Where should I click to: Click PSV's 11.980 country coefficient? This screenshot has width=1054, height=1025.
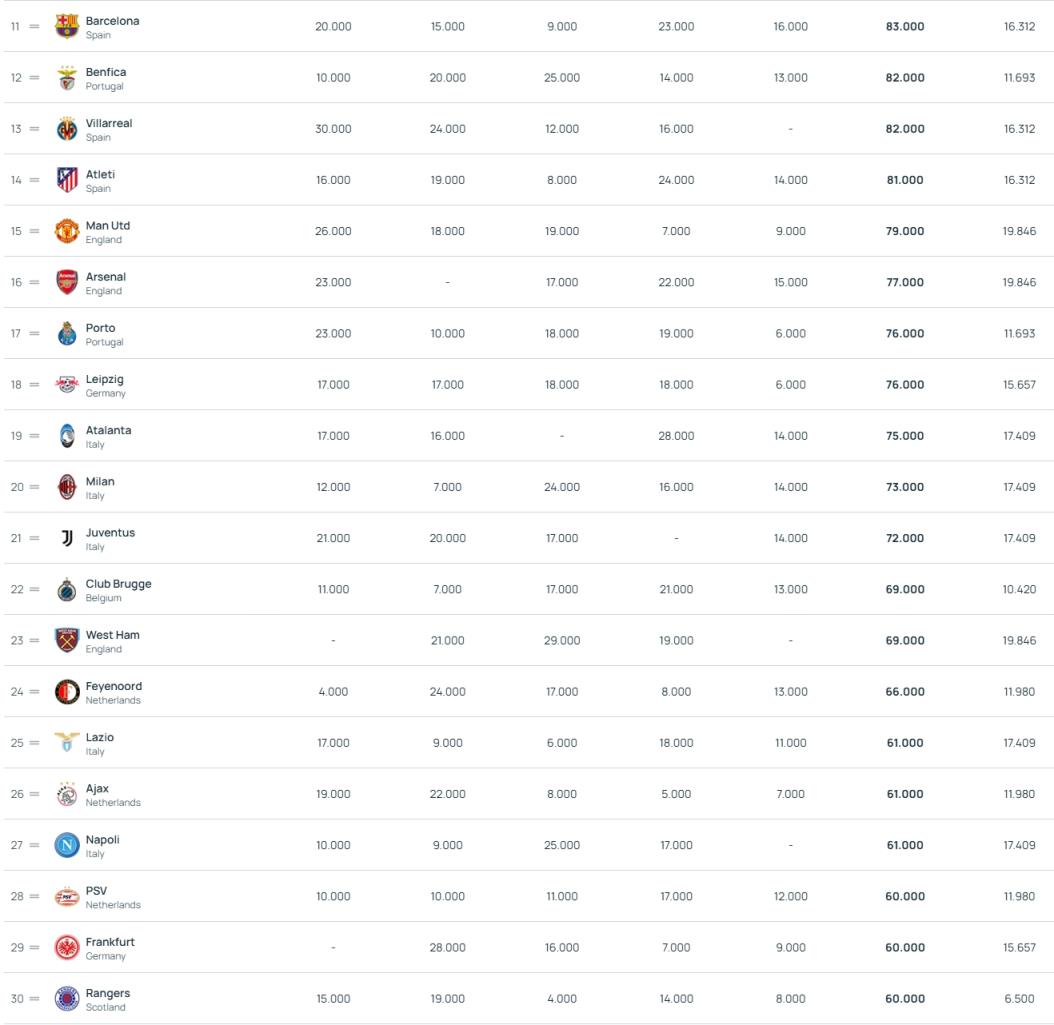(1019, 896)
